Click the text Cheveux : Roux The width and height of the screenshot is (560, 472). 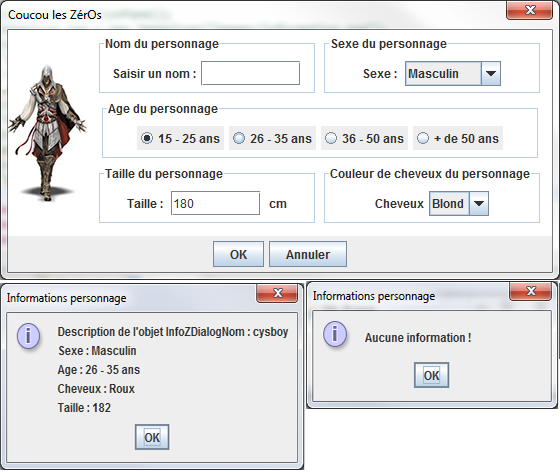[x=96, y=389]
